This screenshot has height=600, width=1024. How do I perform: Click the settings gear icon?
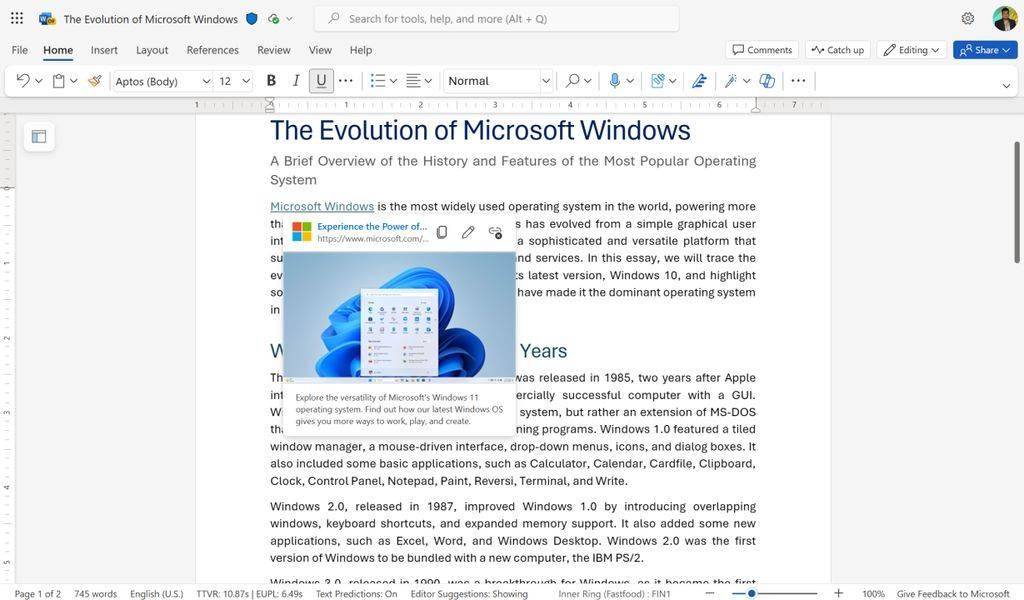[x=967, y=19]
